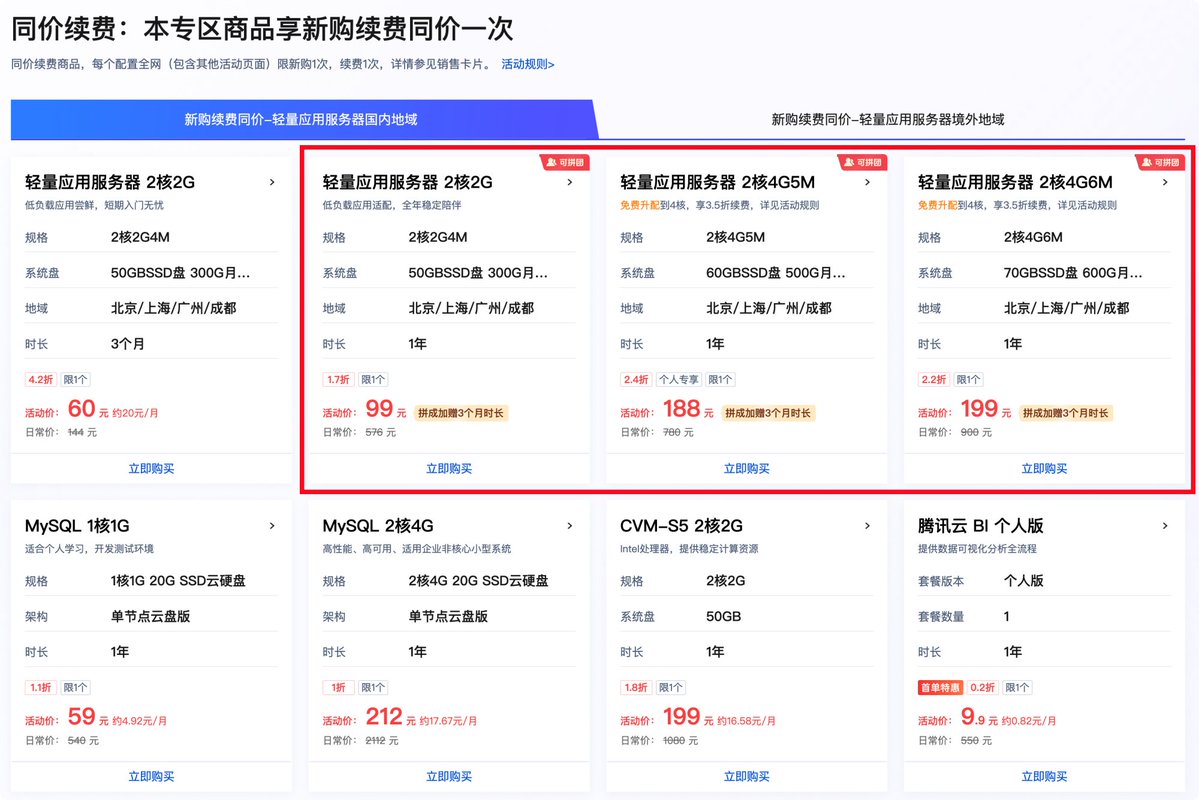Open the 活动规则 link
1199x800 pixels.
tap(528, 64)
